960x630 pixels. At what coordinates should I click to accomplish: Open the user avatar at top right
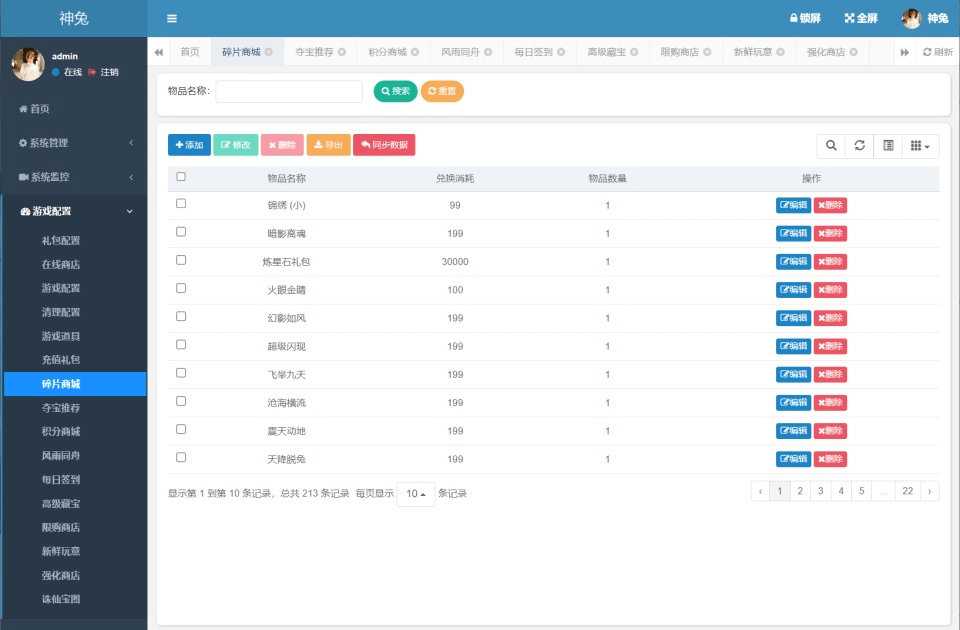point(911,18)
